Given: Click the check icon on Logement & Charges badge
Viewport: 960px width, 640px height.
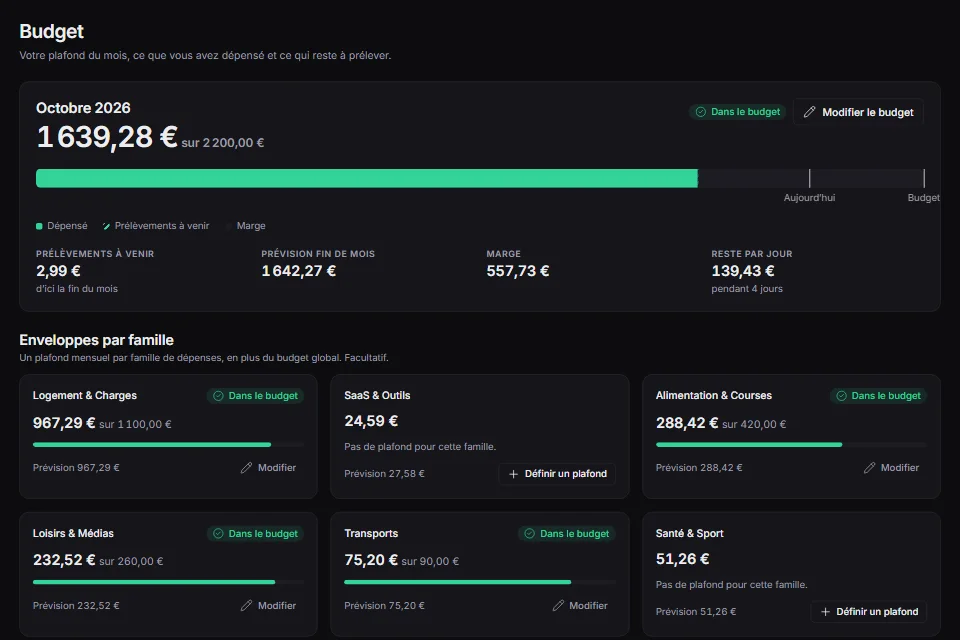Looking at the screenshot, I should click(218, 396).
